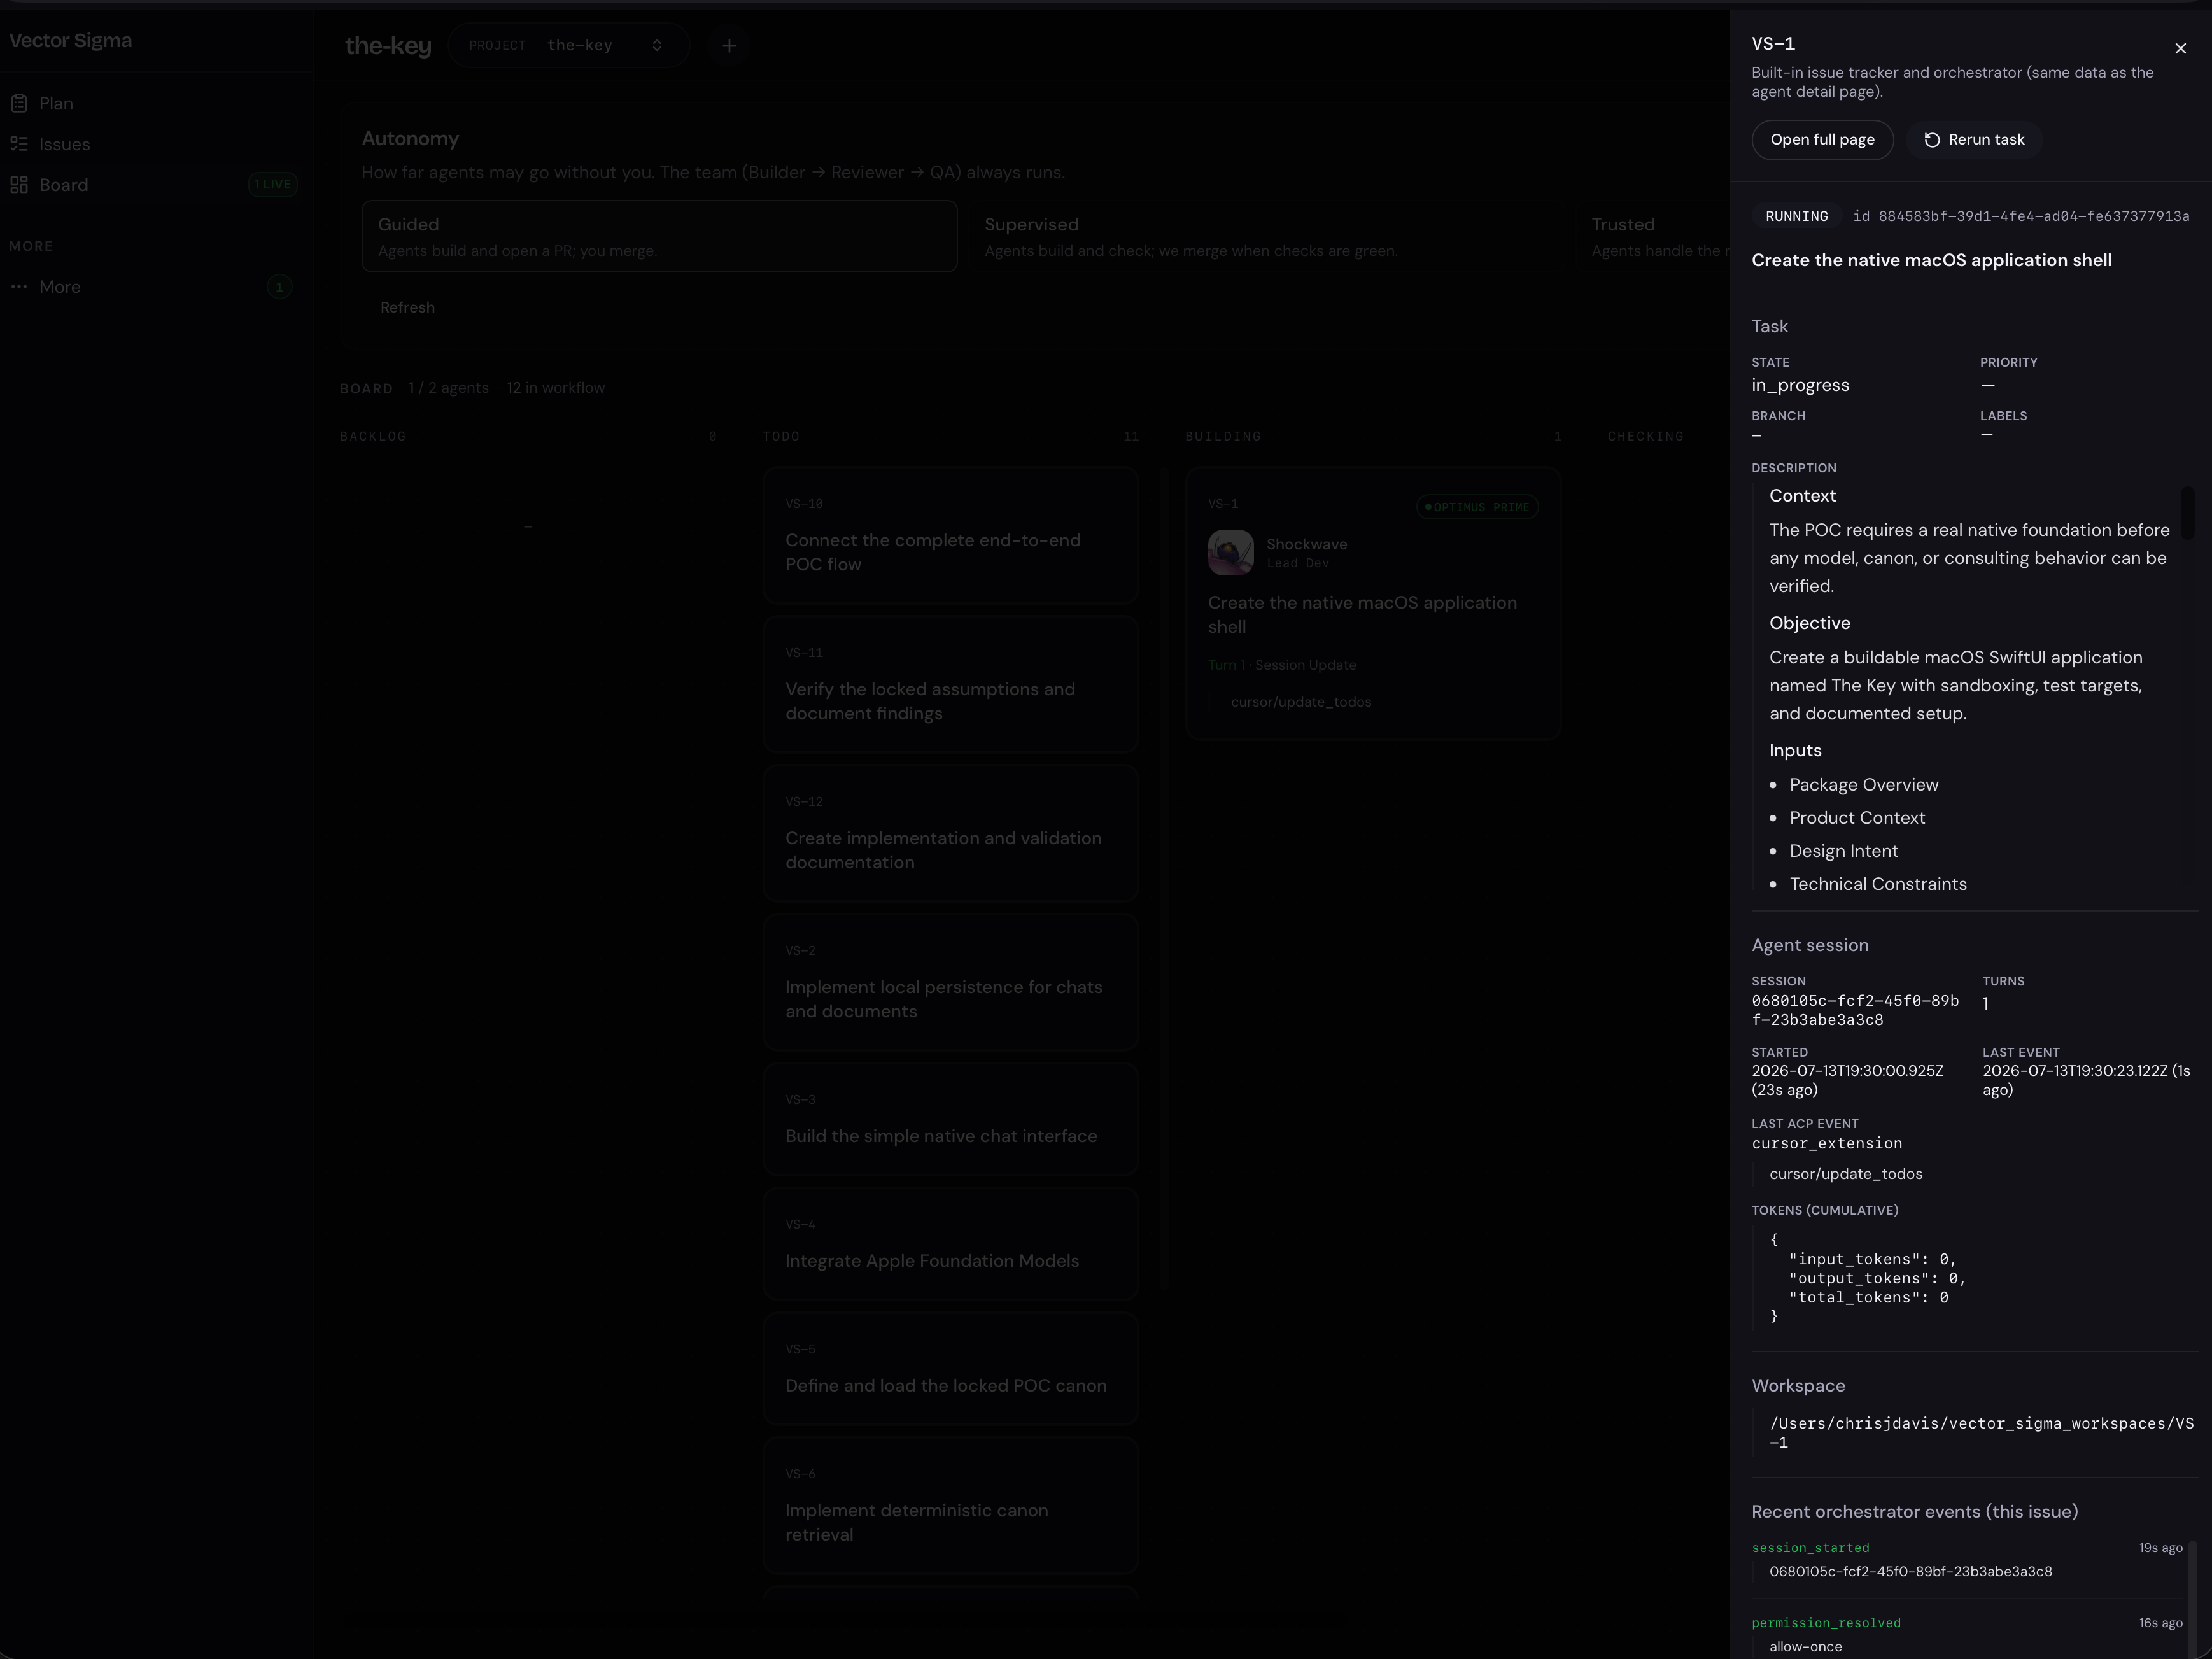Click the plus icon beside project selector
The image size is (2212, 1659).
pos(729,46)
